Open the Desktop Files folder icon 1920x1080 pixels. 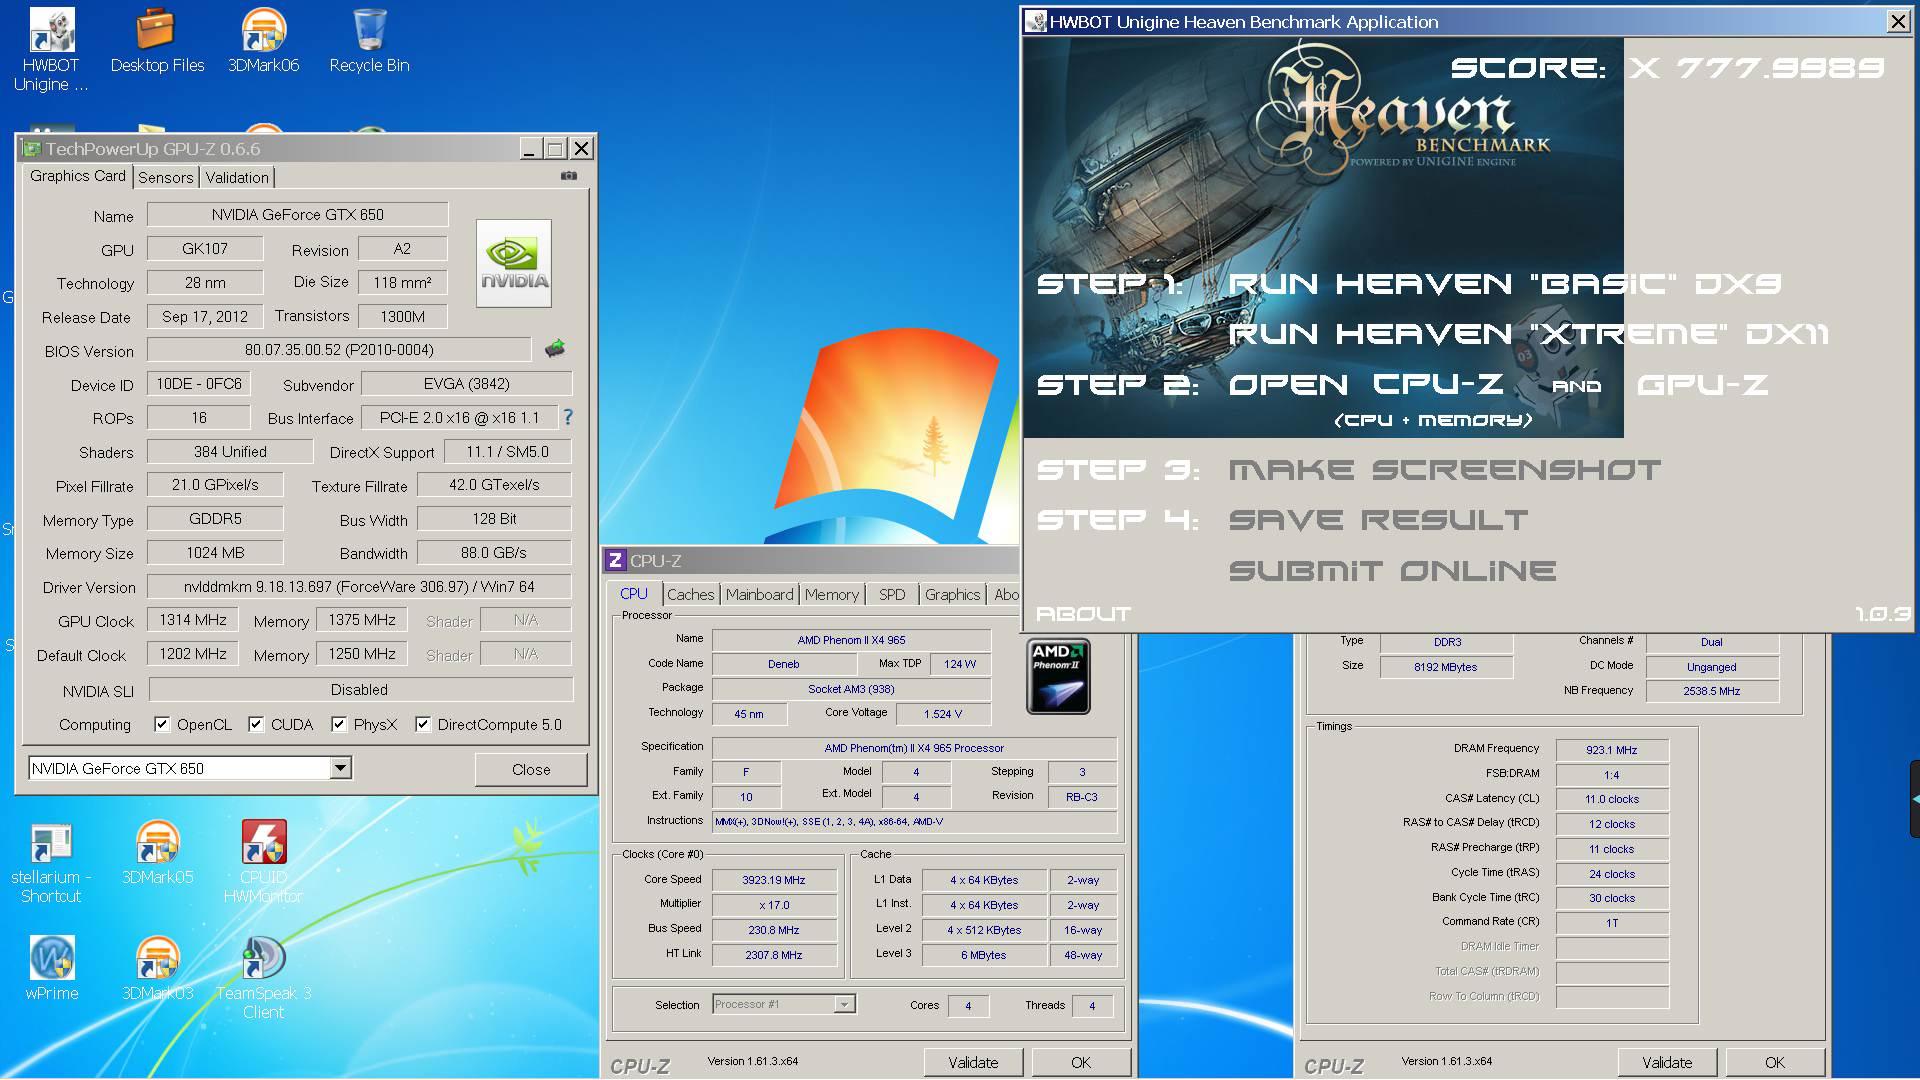click(x=157, y=42)
